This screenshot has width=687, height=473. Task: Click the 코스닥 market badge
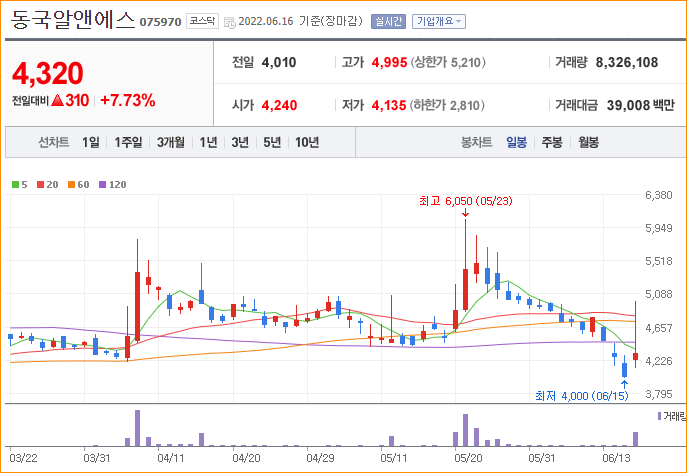click(x=202, y=21)
